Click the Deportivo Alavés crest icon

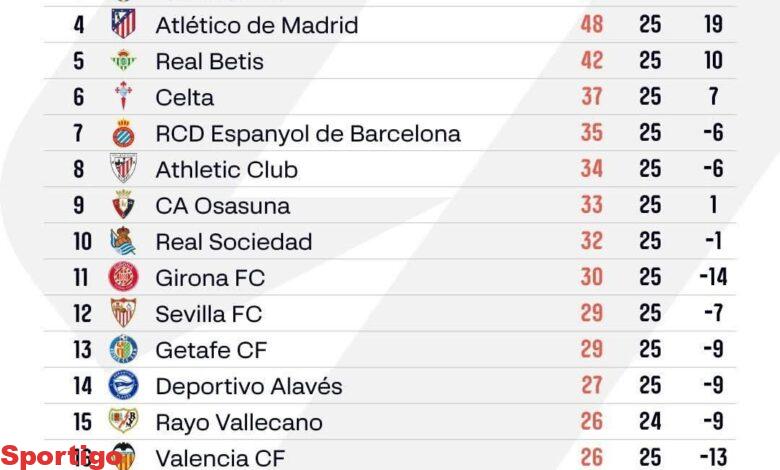click(123, 386)
